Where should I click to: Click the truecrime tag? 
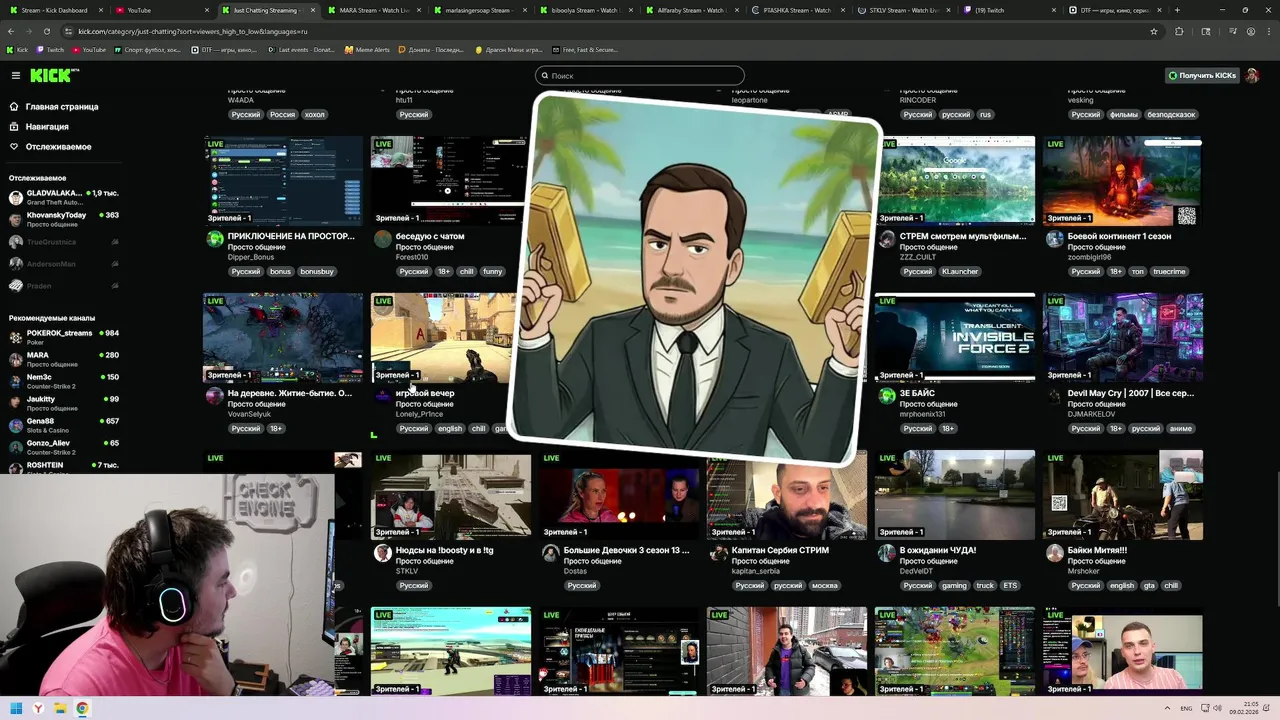click(1169, 271)
